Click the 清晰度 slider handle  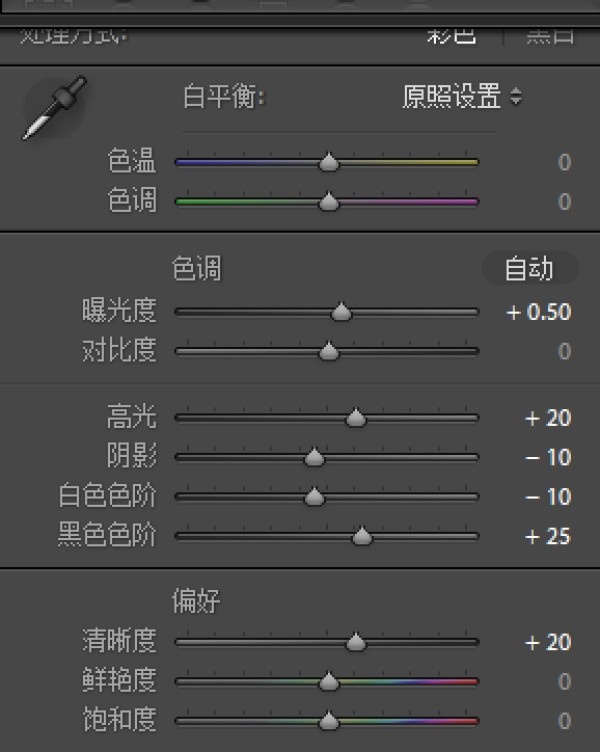[x=356, y=642]
